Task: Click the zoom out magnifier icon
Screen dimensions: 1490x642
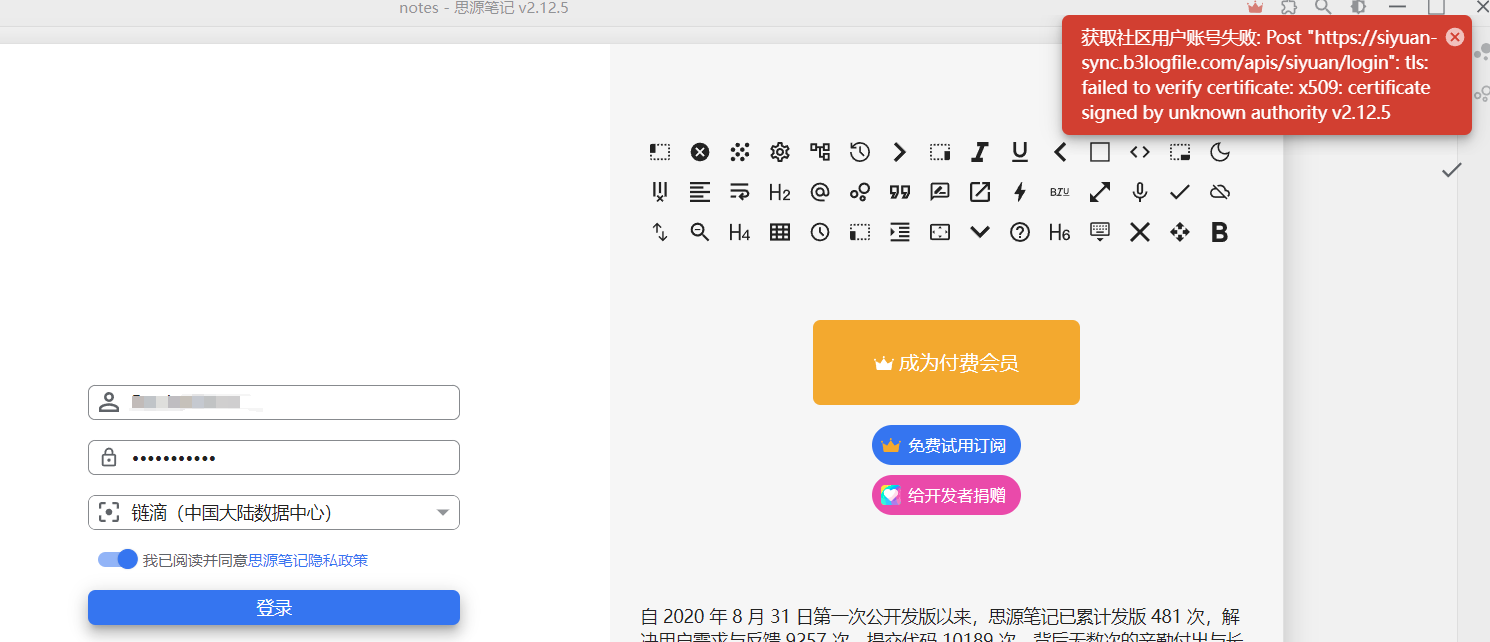Action: (x=700, y=232)
